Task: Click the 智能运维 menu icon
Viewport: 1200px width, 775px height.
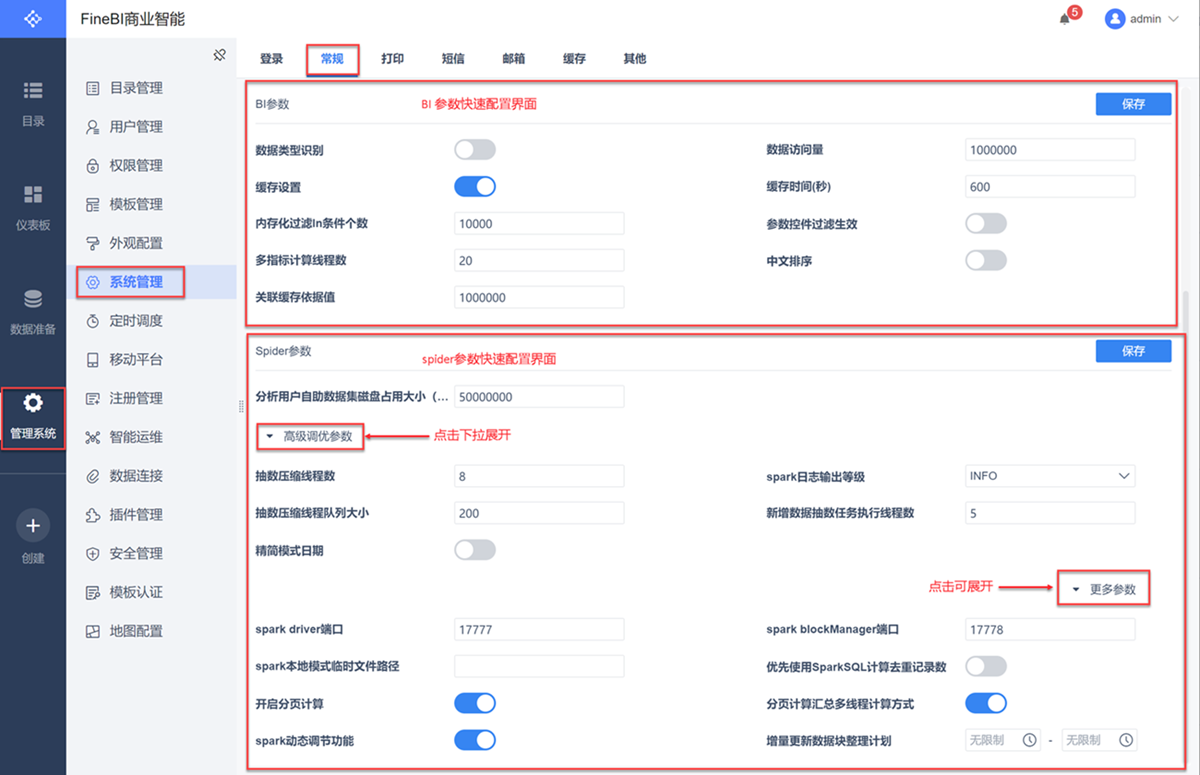Action: pyautogui.click(x=93, y=437)
